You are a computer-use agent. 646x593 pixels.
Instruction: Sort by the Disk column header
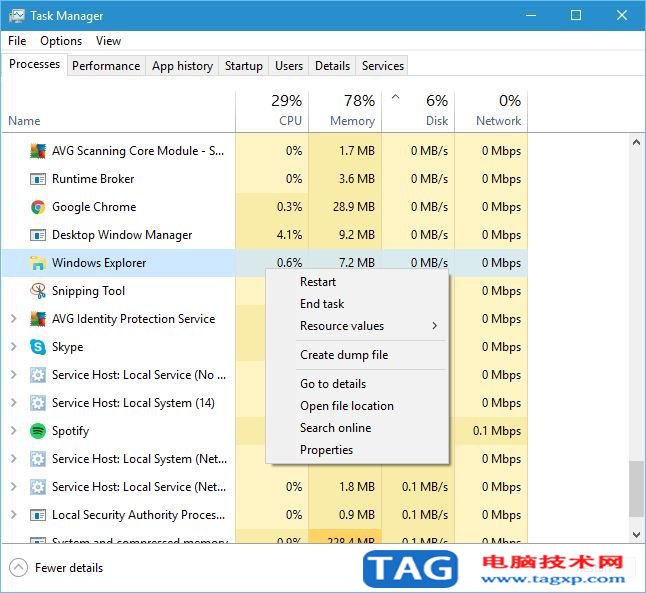coord(418,110)
